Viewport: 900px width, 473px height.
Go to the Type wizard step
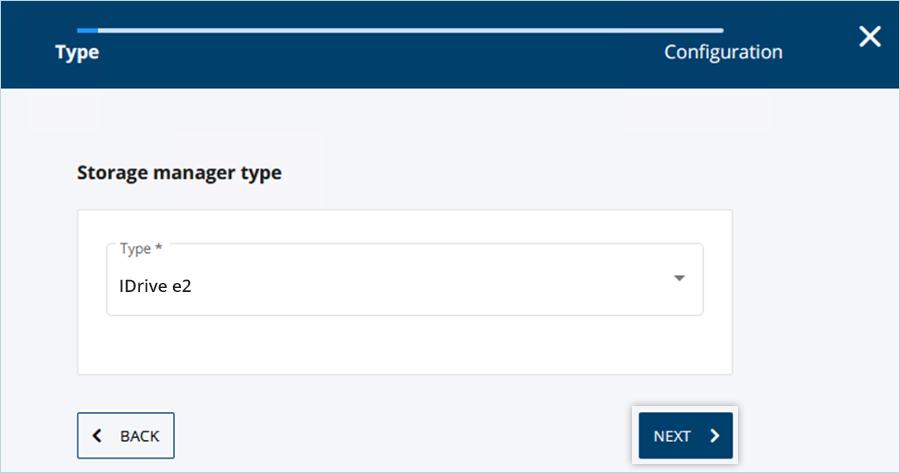(77, 52)
